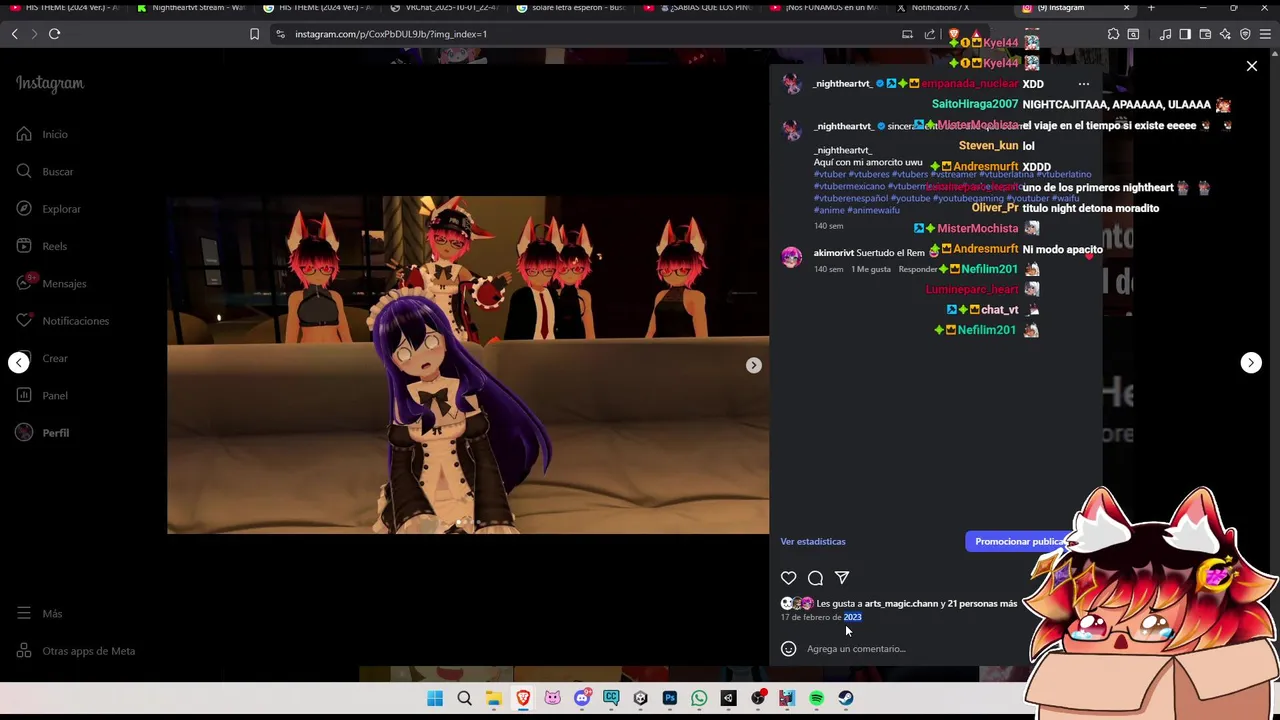Click the #vtuber hashtag

[829, 175]
